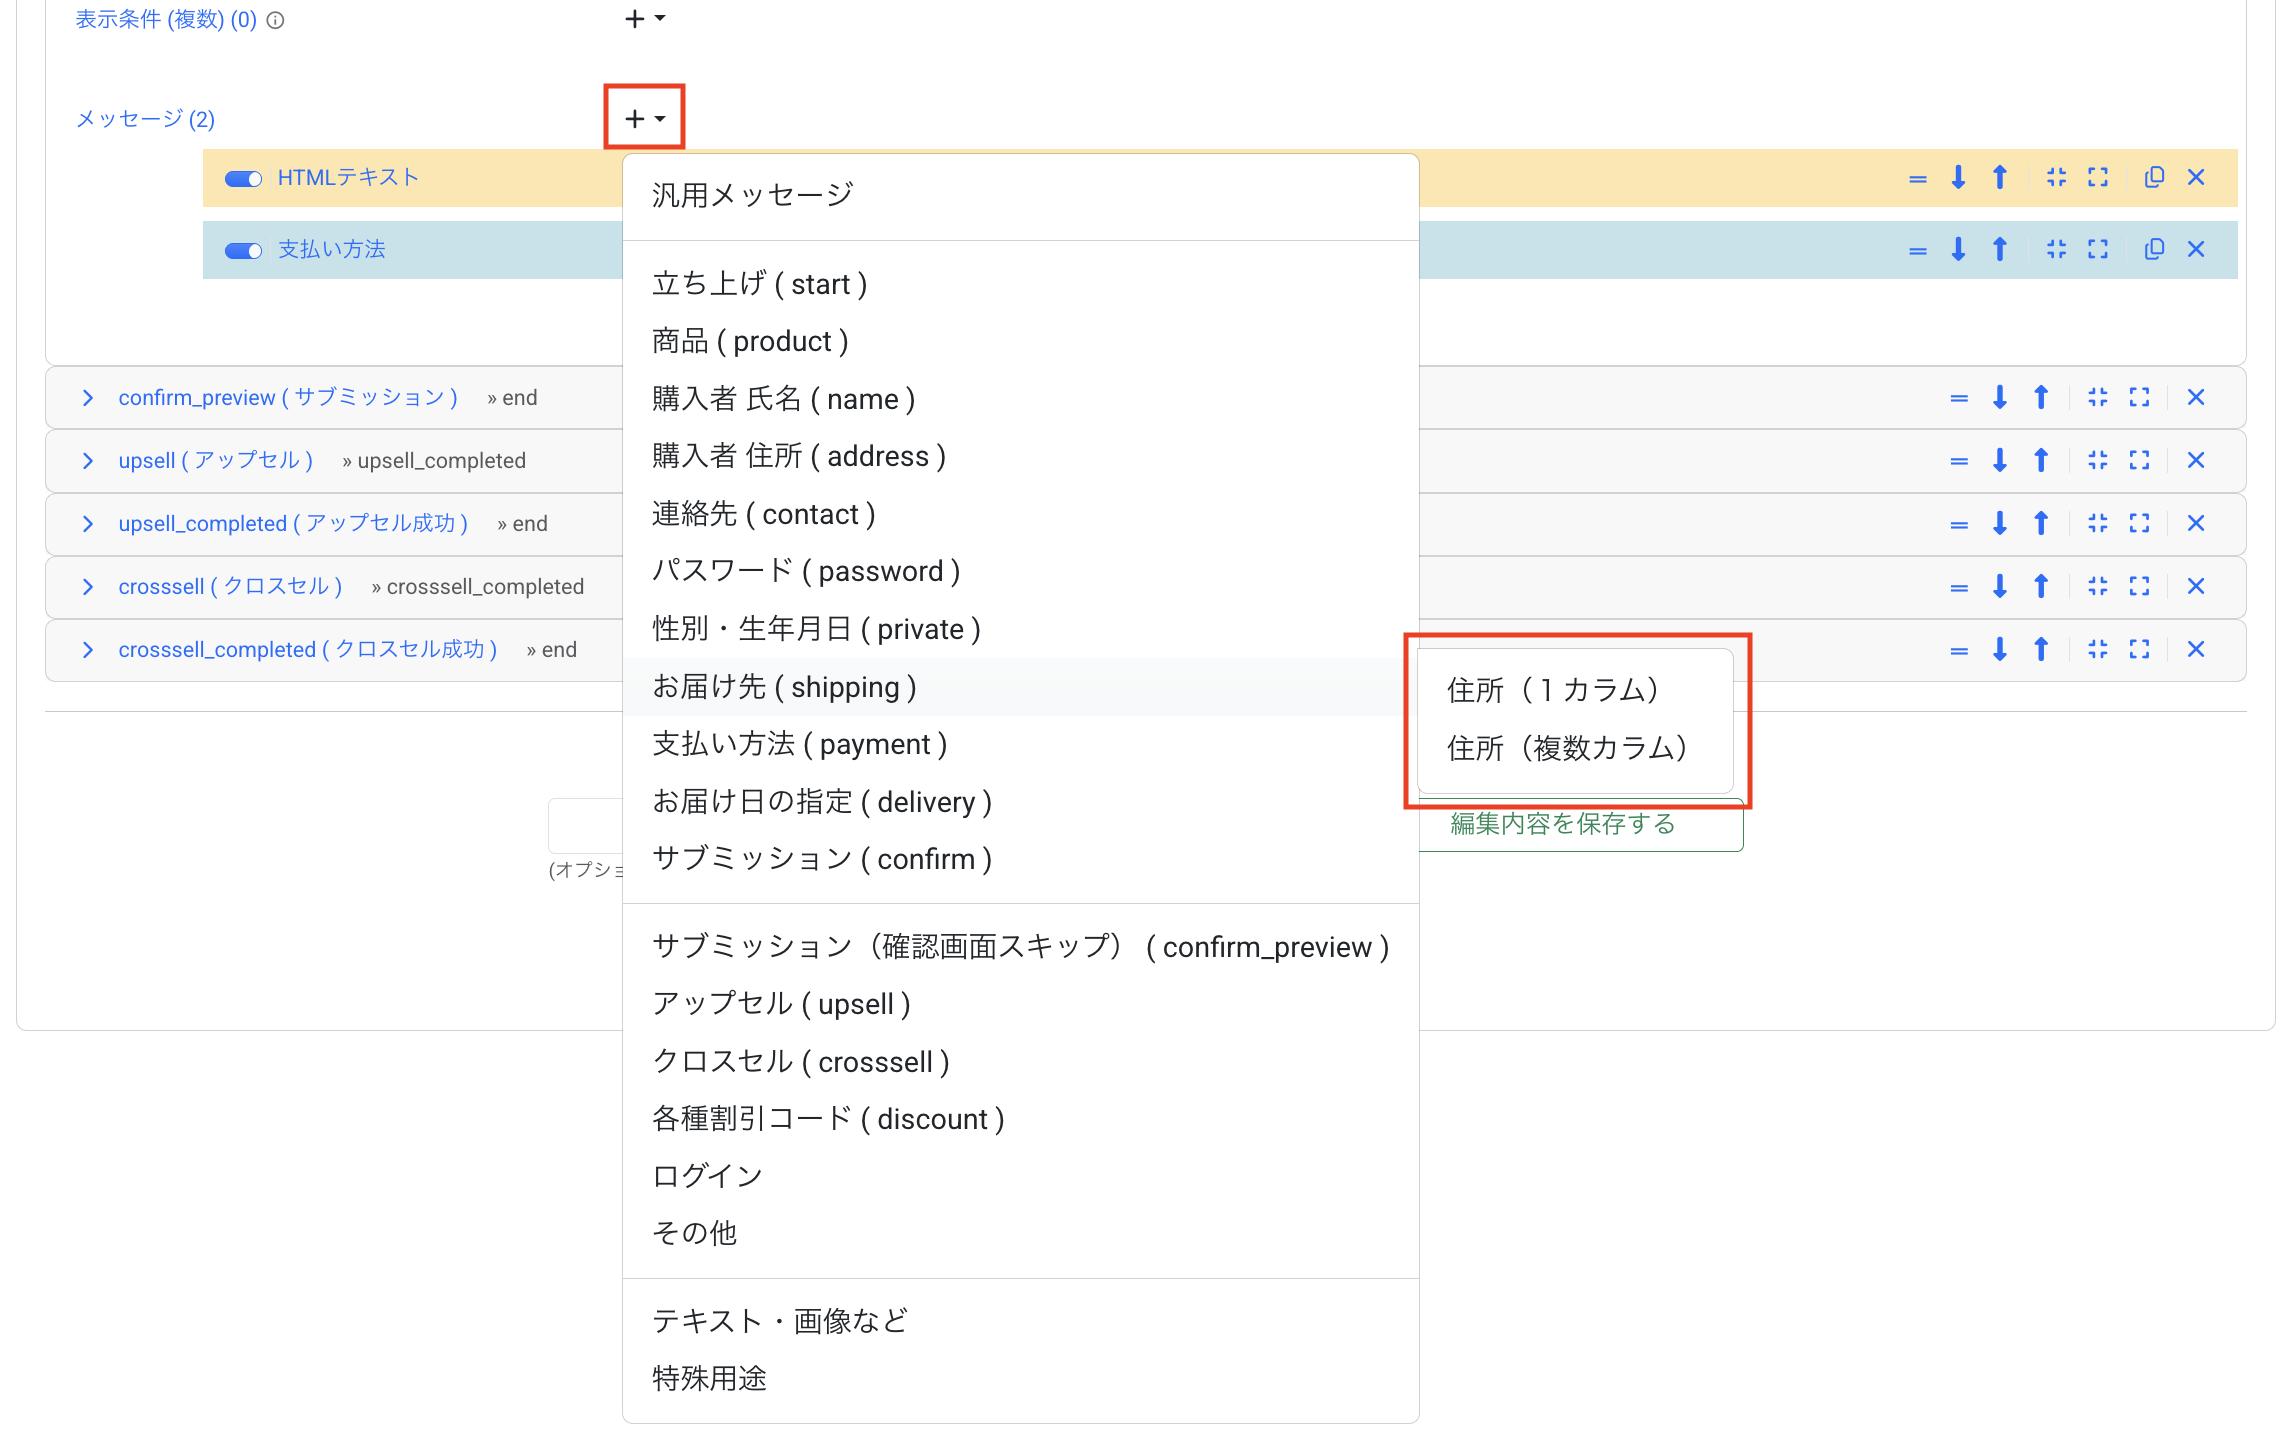The width and height of the screenshot is (2282, 1431).
Task: Move confirm_preview section down
Action: pos(1999,397)
